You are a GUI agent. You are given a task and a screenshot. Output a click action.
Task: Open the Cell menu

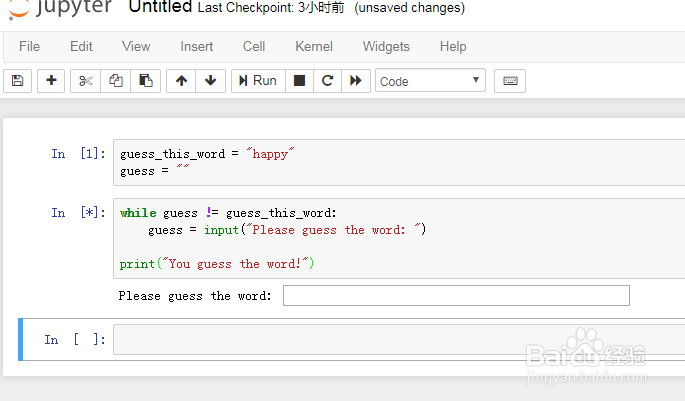pyautogui.click(x=254, y=46)
